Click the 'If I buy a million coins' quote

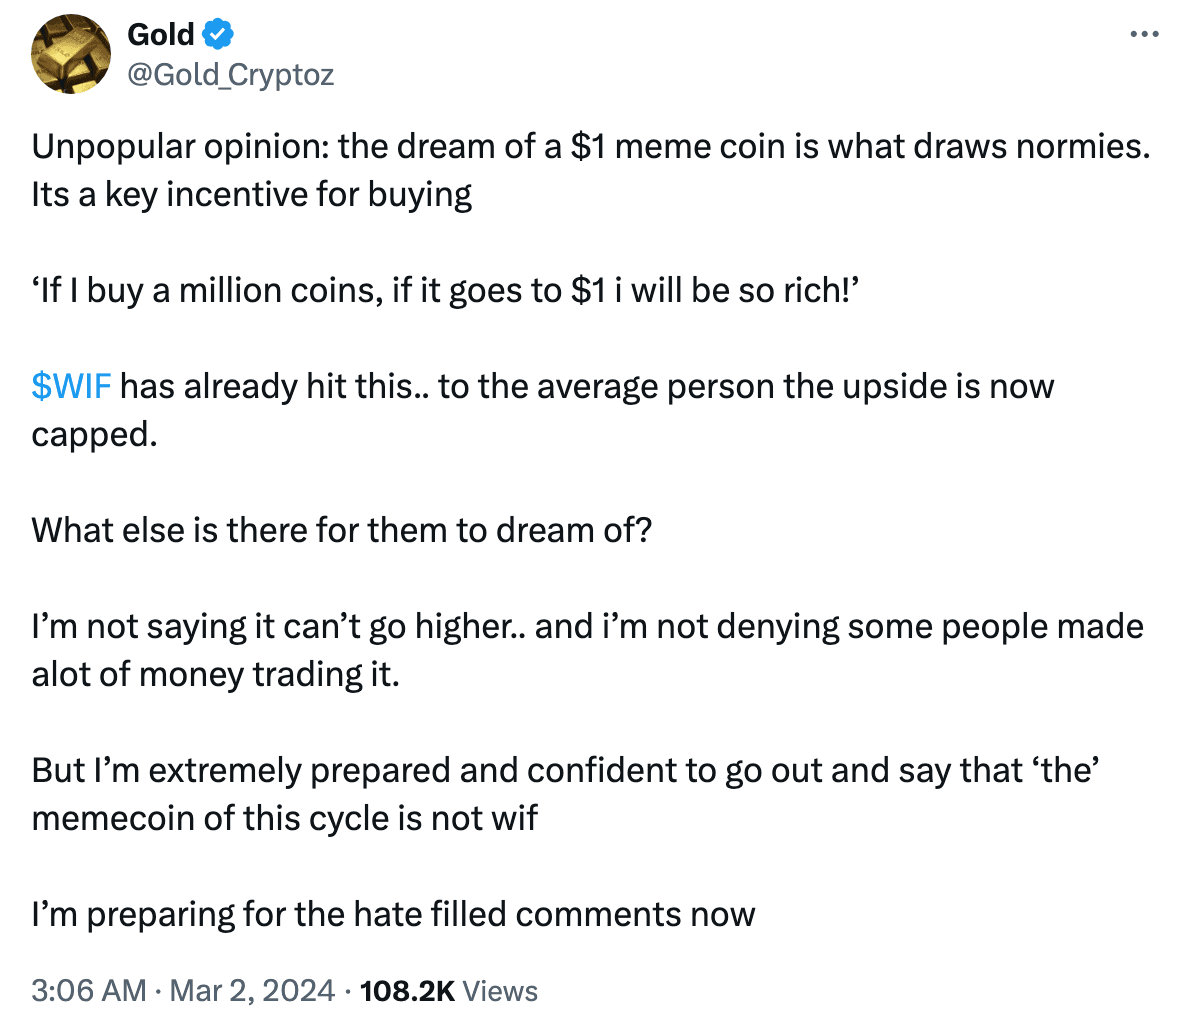(445, 290)
